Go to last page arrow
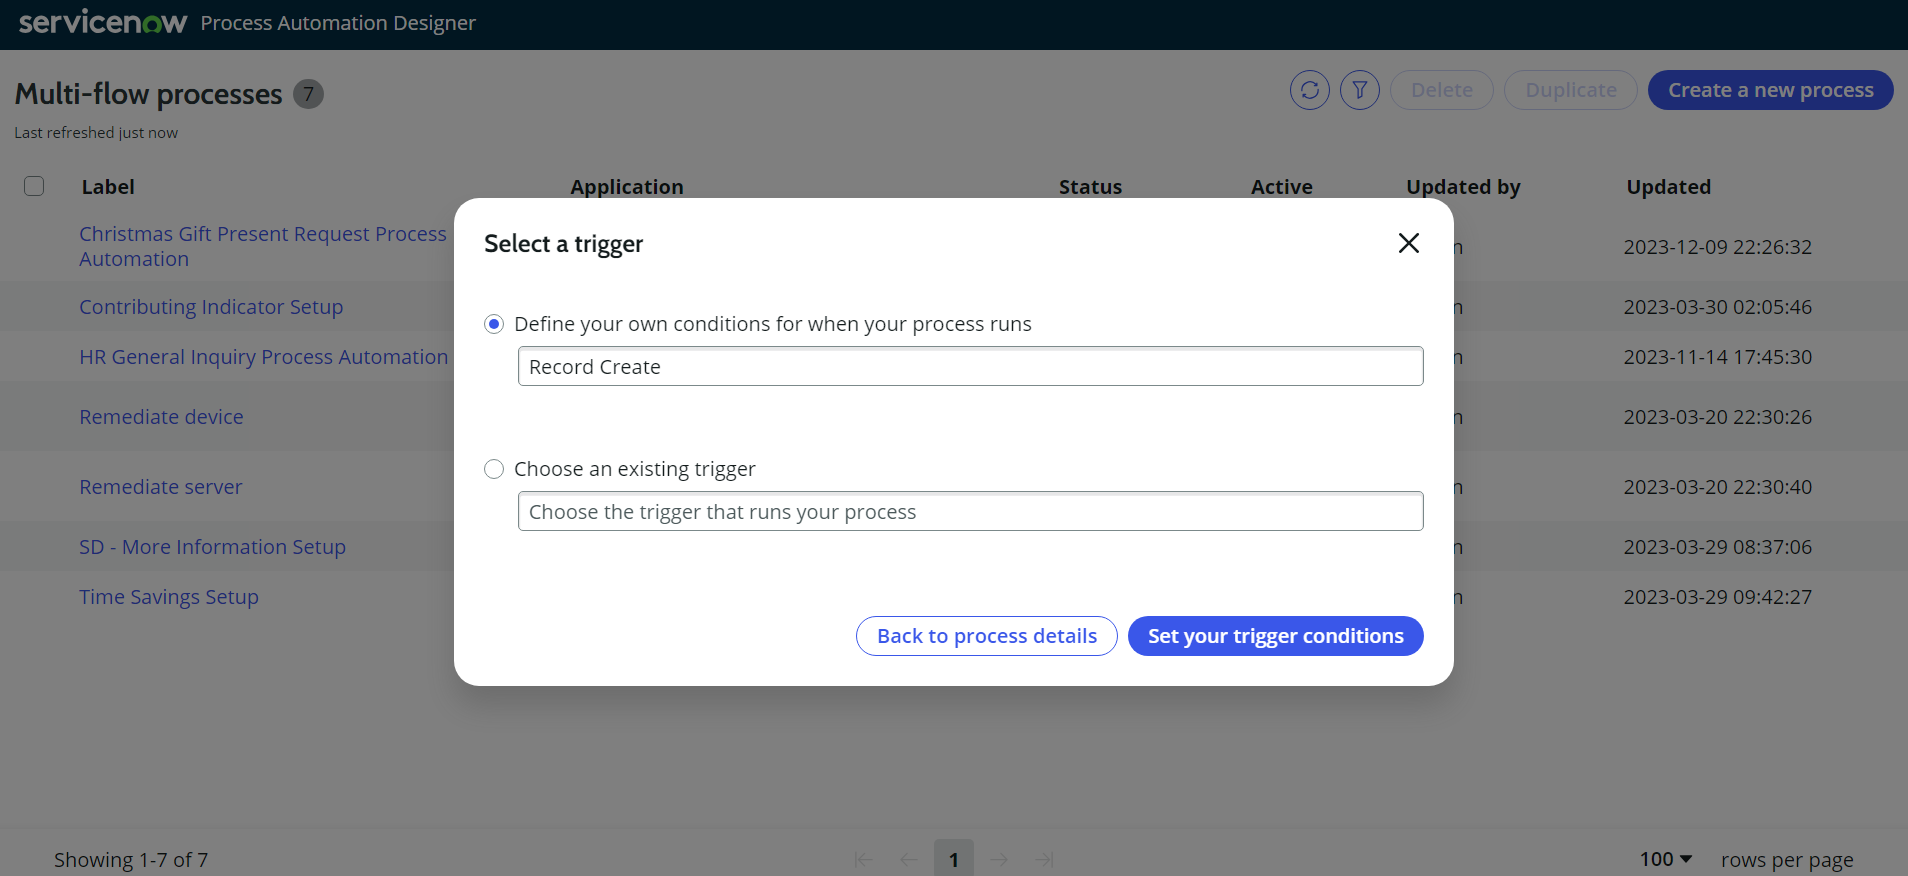This screenshot has height=876, width=1908. (1045, 860)
